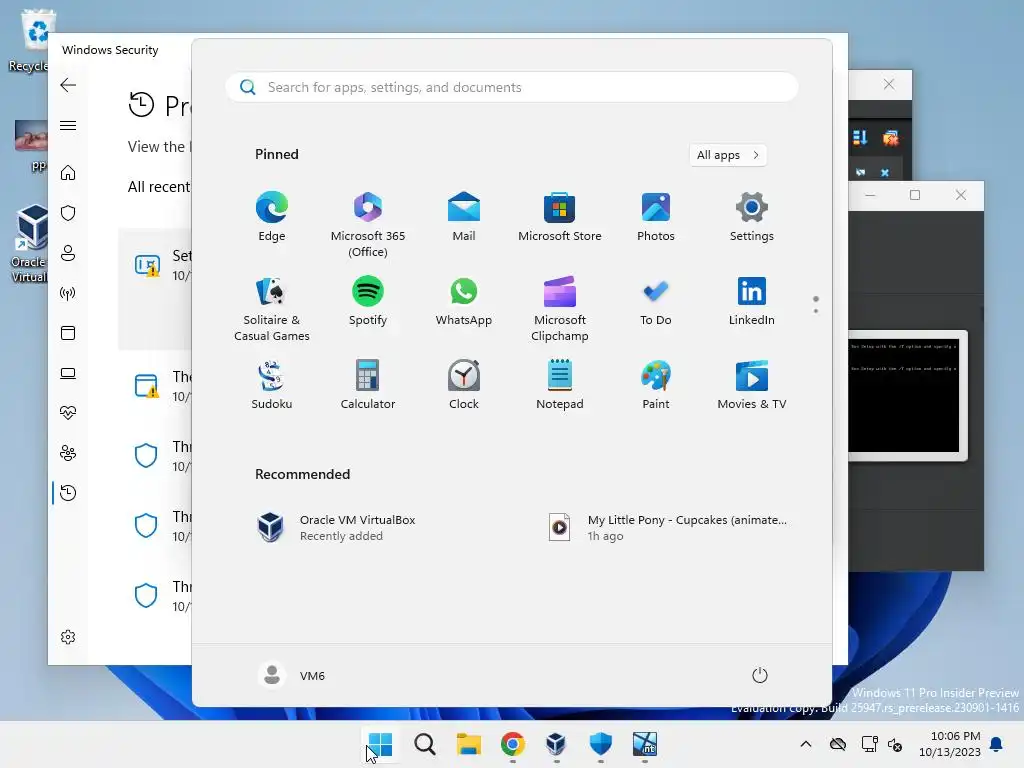The image size is (1024, 768).
Task: Open Virus & threat protection shield
Action: pyautogui.click(x=68, y=213)
